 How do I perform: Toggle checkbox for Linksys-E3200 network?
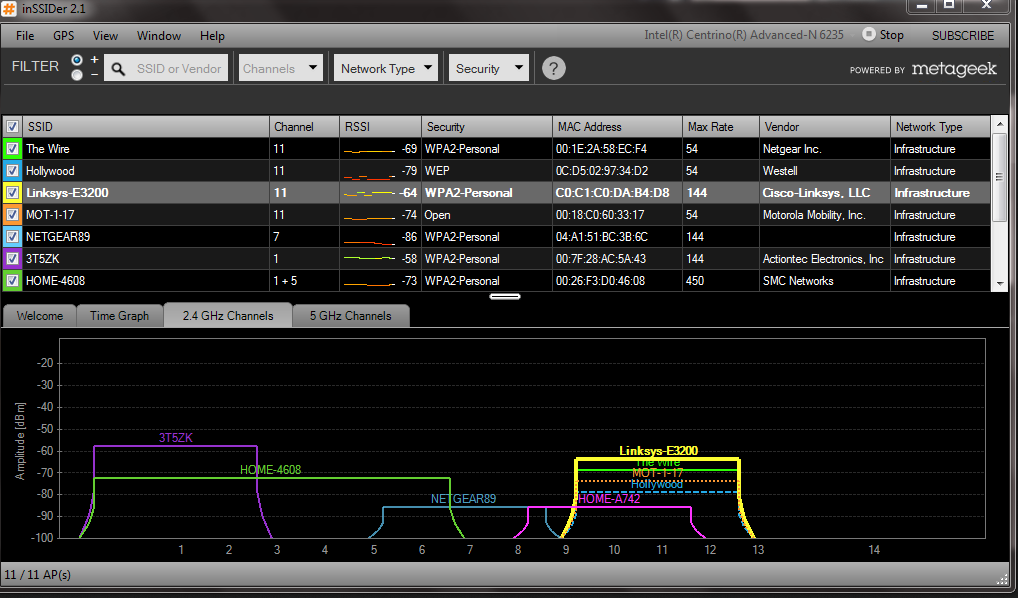(12, 193)
